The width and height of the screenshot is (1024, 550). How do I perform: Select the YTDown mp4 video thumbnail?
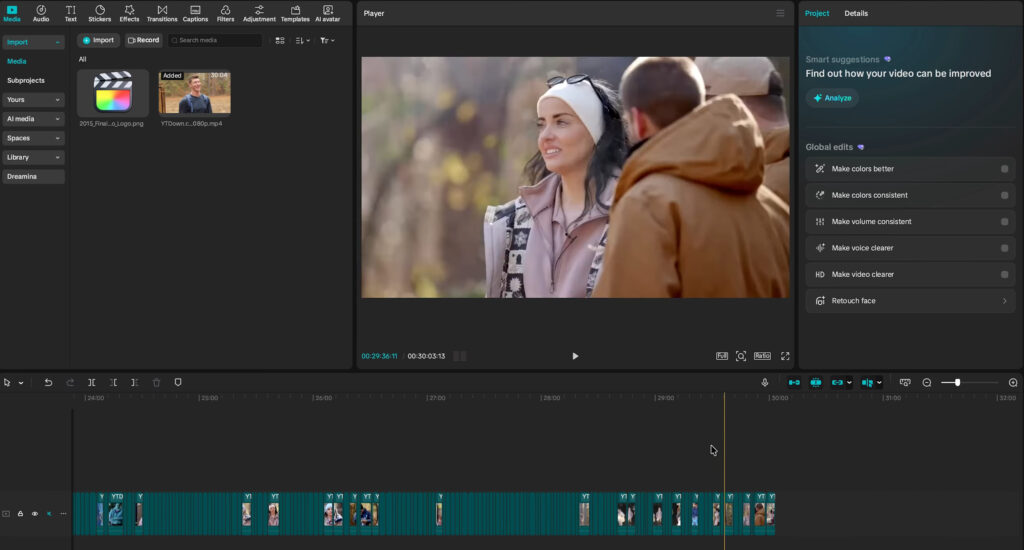pos(195,92)
